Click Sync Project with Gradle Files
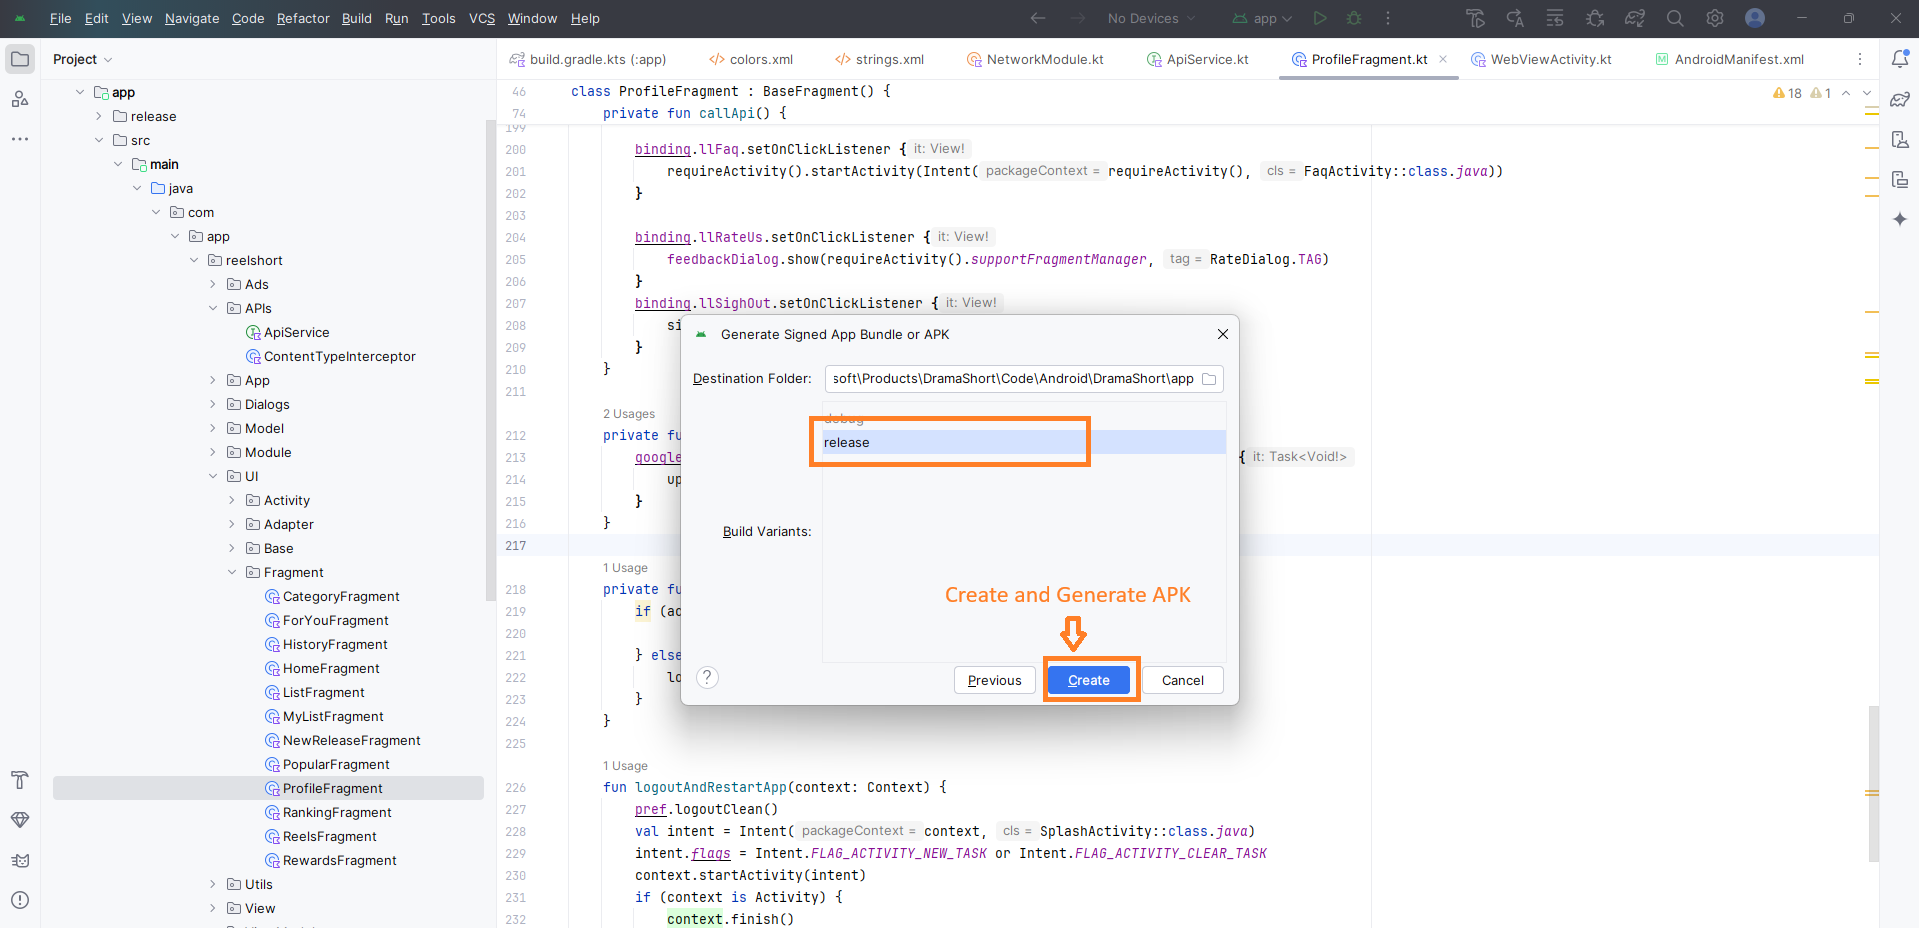The width and height of the screenshot is (1919, 928). pos(1635,18)
